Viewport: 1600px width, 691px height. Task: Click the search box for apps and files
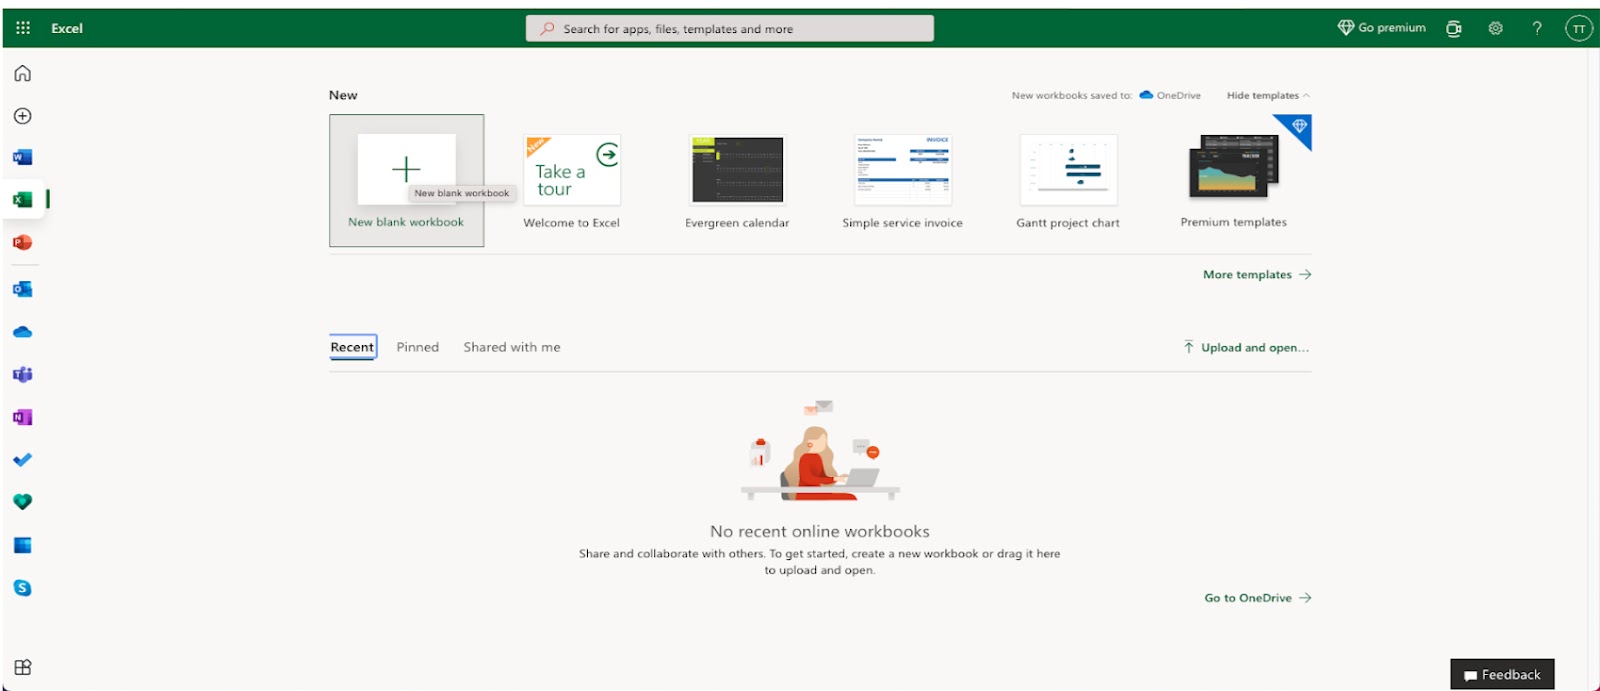coord(729,29)
